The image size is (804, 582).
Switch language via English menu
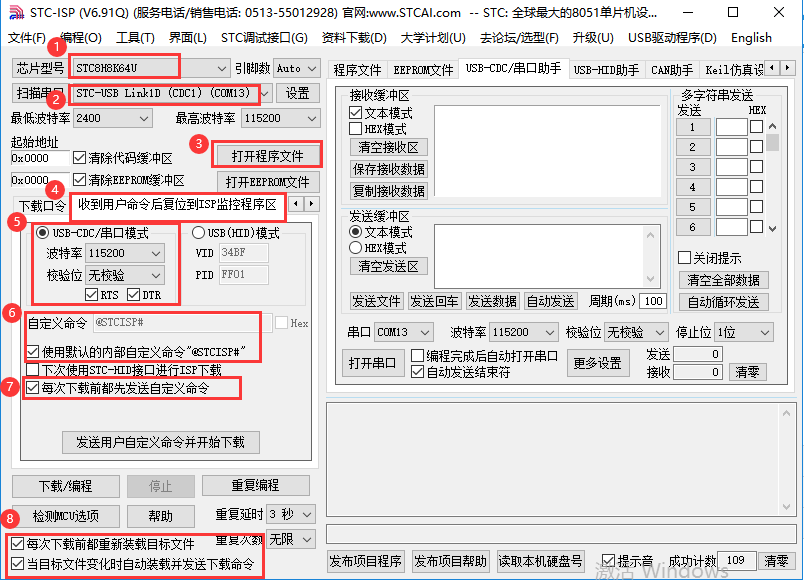coord(751,37)
